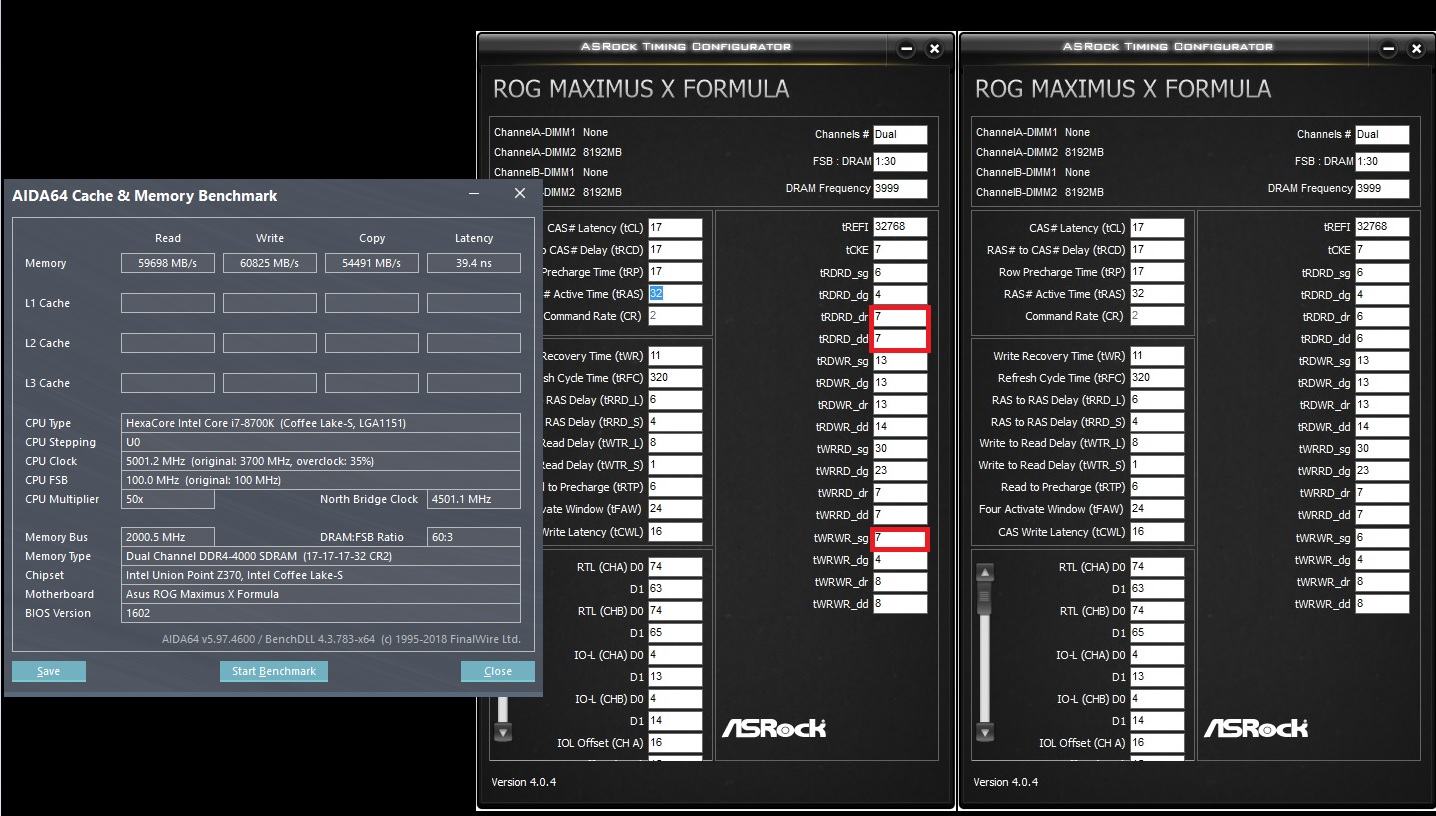Click tRDWR_dd 14 field in right Configurator
The height and width of the screenshot is (816, 1436).
1382,427
